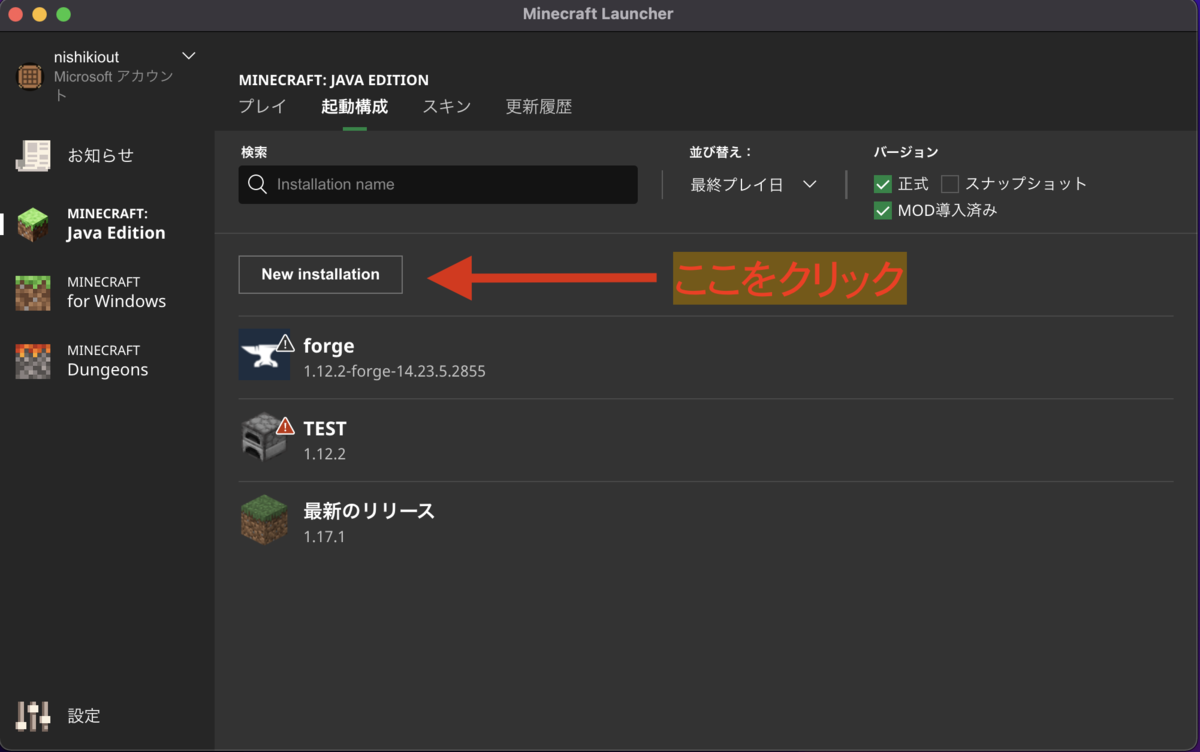Click the TEST furnace icon
1200x752 pixels.
[264, 437]
